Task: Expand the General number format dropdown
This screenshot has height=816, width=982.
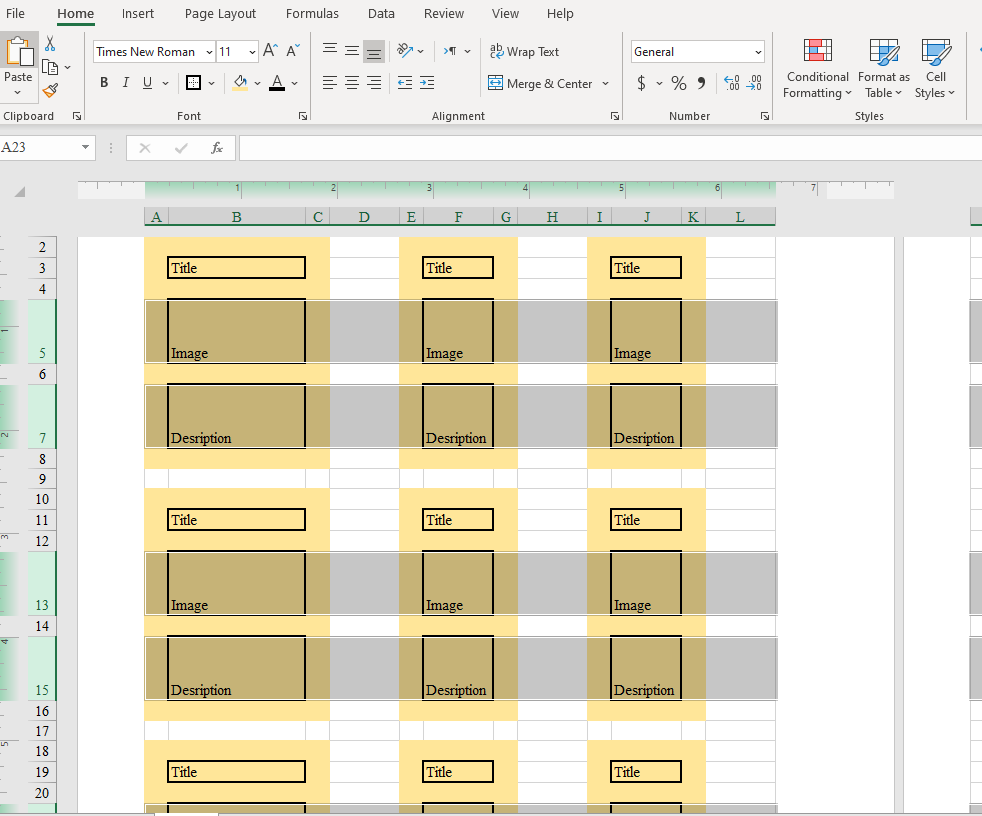Action: click(757, 52)
